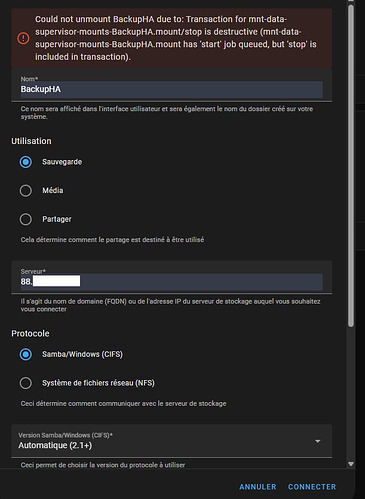Click the CONNECTER button
Screen dimensions: 365x499
(312, 487)
